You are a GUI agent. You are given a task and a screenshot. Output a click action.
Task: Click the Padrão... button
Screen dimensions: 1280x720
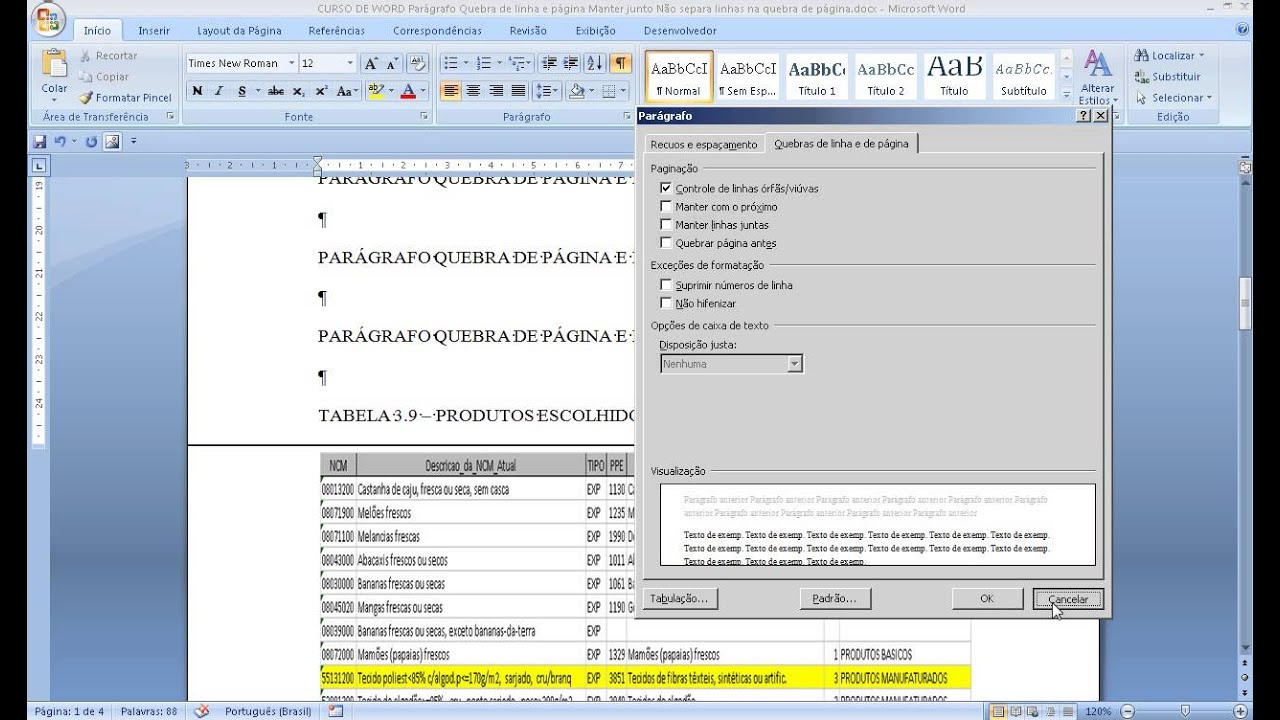tap(835, 599)
